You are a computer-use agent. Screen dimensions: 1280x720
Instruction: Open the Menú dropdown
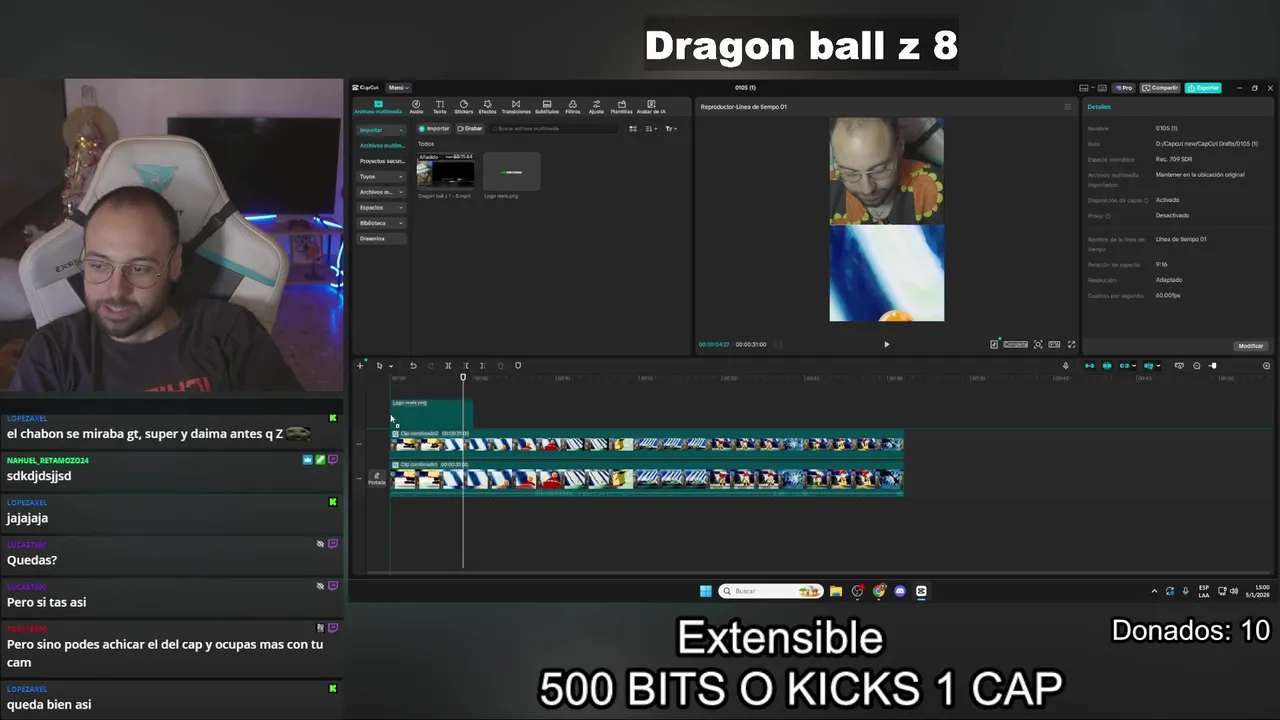click(398, 88)
